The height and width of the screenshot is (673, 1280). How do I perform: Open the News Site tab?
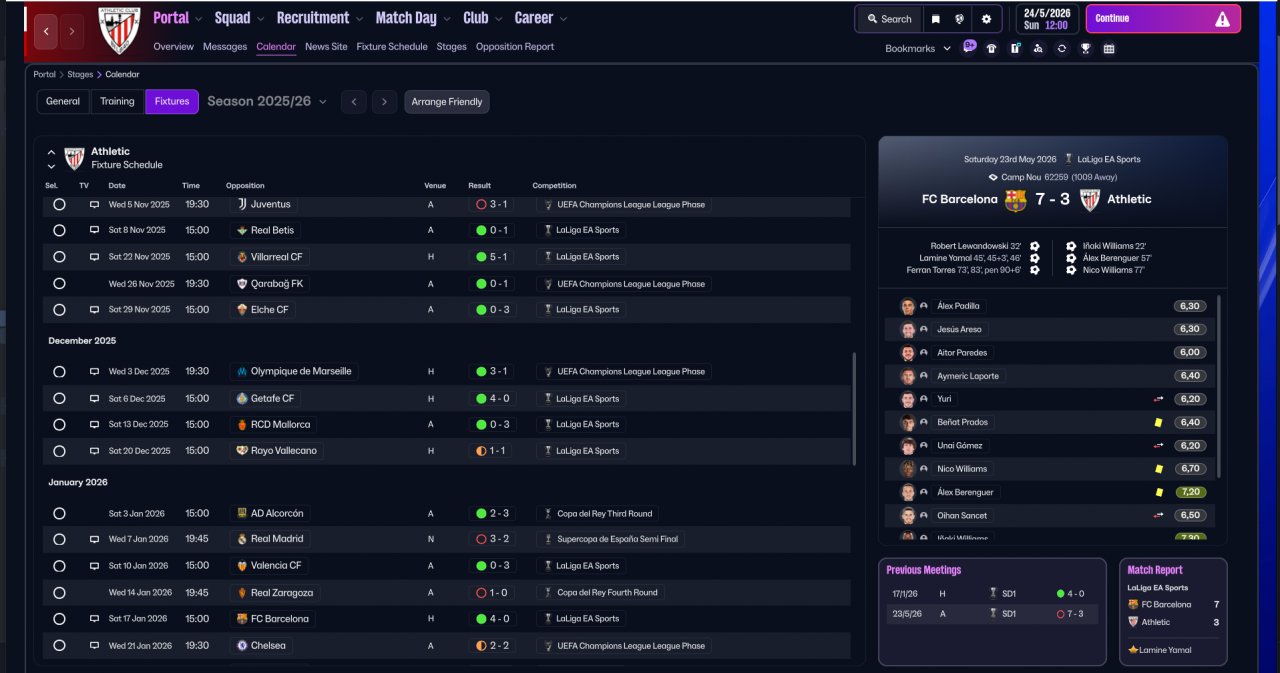click(326, 47)
